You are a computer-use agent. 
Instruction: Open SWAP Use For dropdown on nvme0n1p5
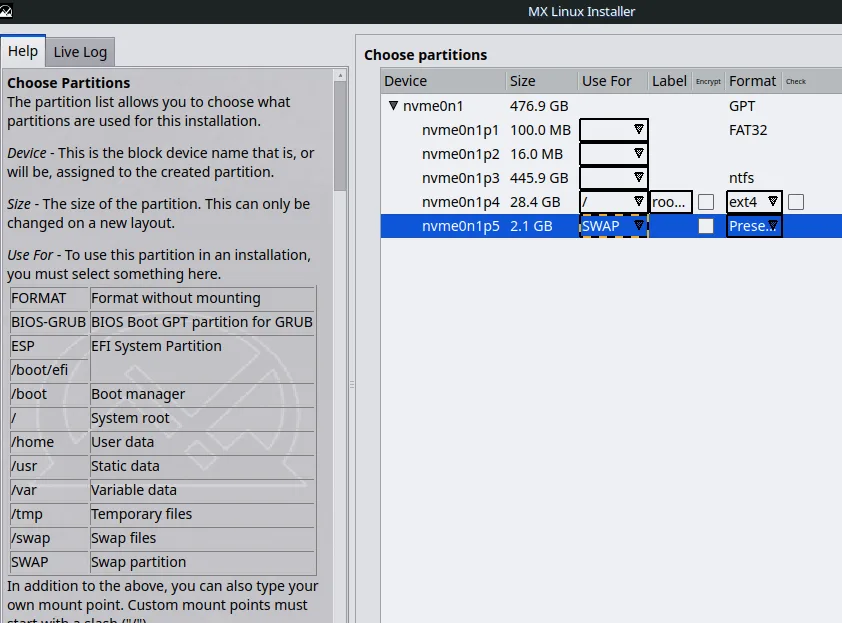(x=614, y=226)
